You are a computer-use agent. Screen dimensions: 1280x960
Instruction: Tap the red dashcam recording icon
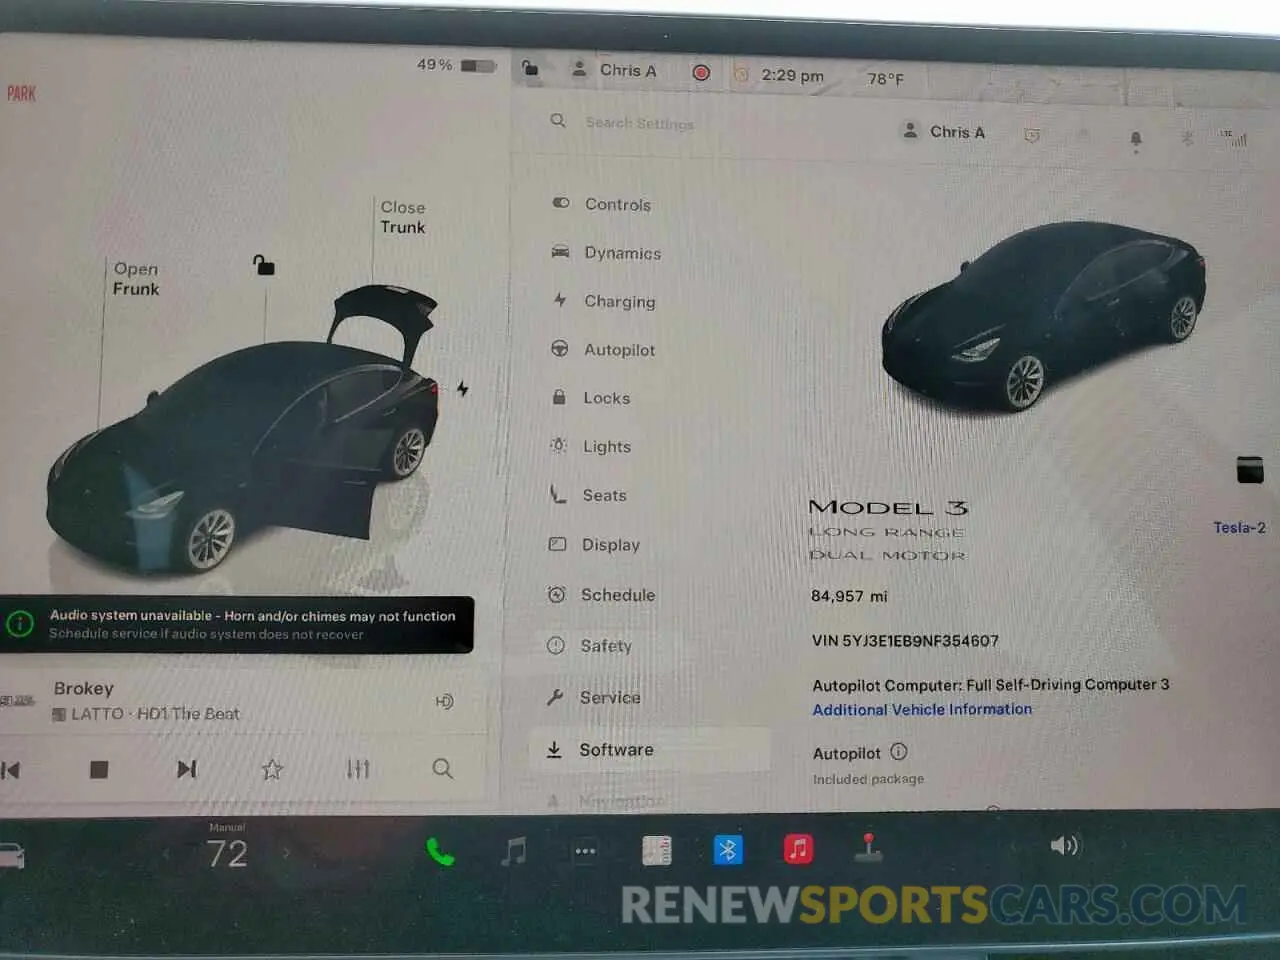click(x=701, y=72)
